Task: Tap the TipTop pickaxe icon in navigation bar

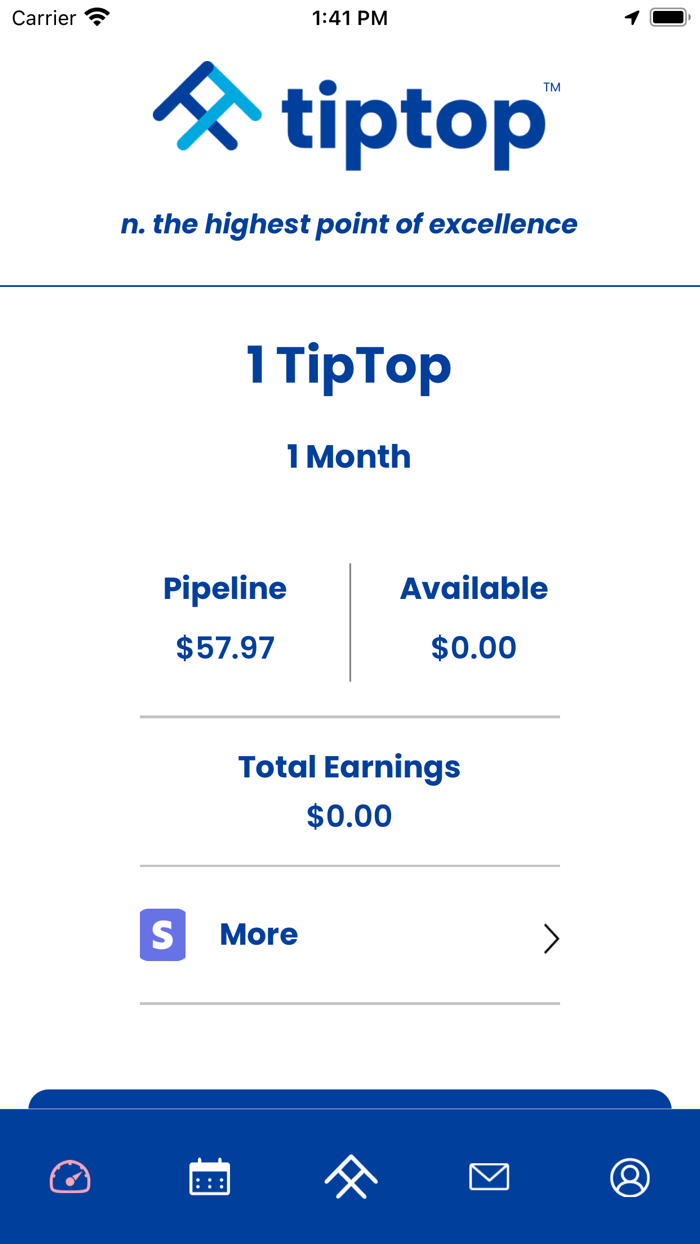Action: tap(349, 1177)
